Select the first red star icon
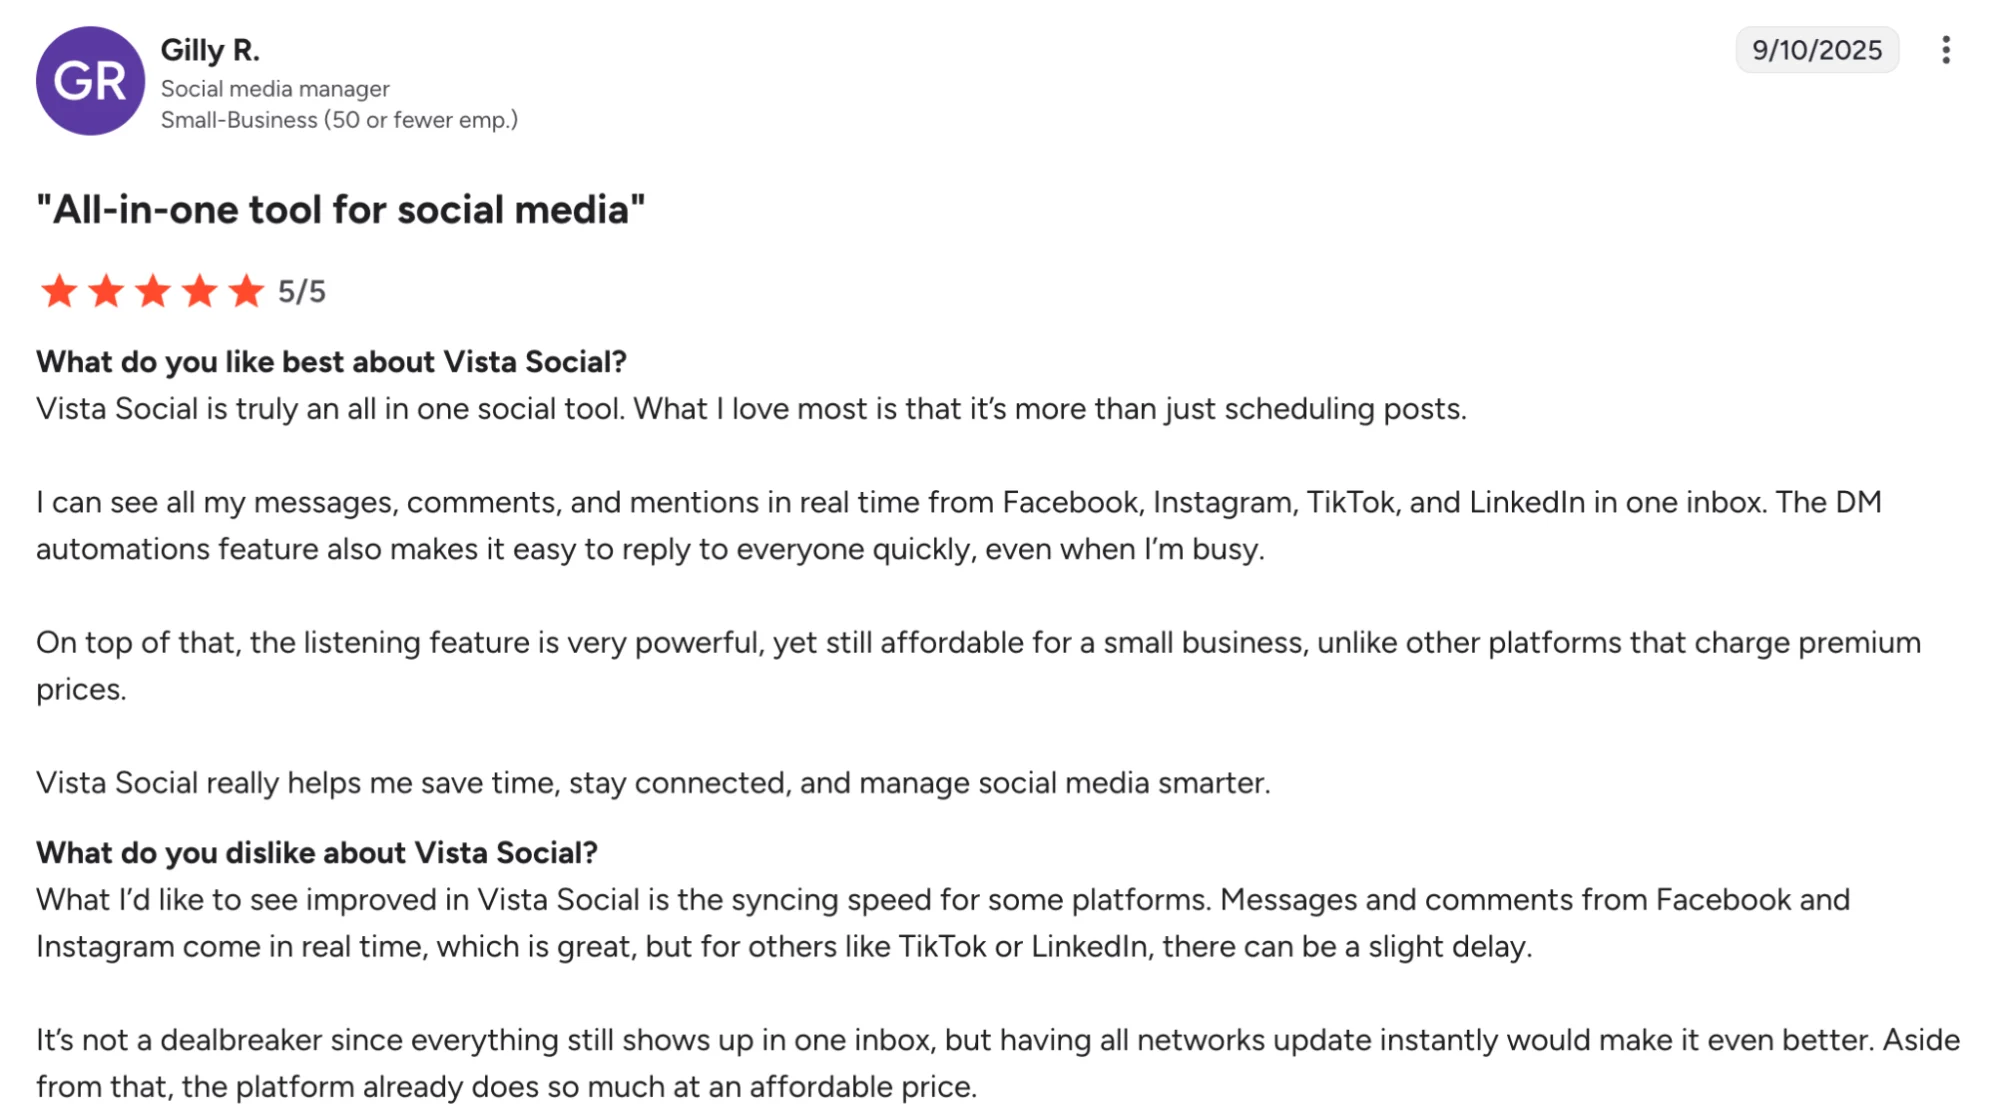The image size is (1999, 1119). click(57, 291)
